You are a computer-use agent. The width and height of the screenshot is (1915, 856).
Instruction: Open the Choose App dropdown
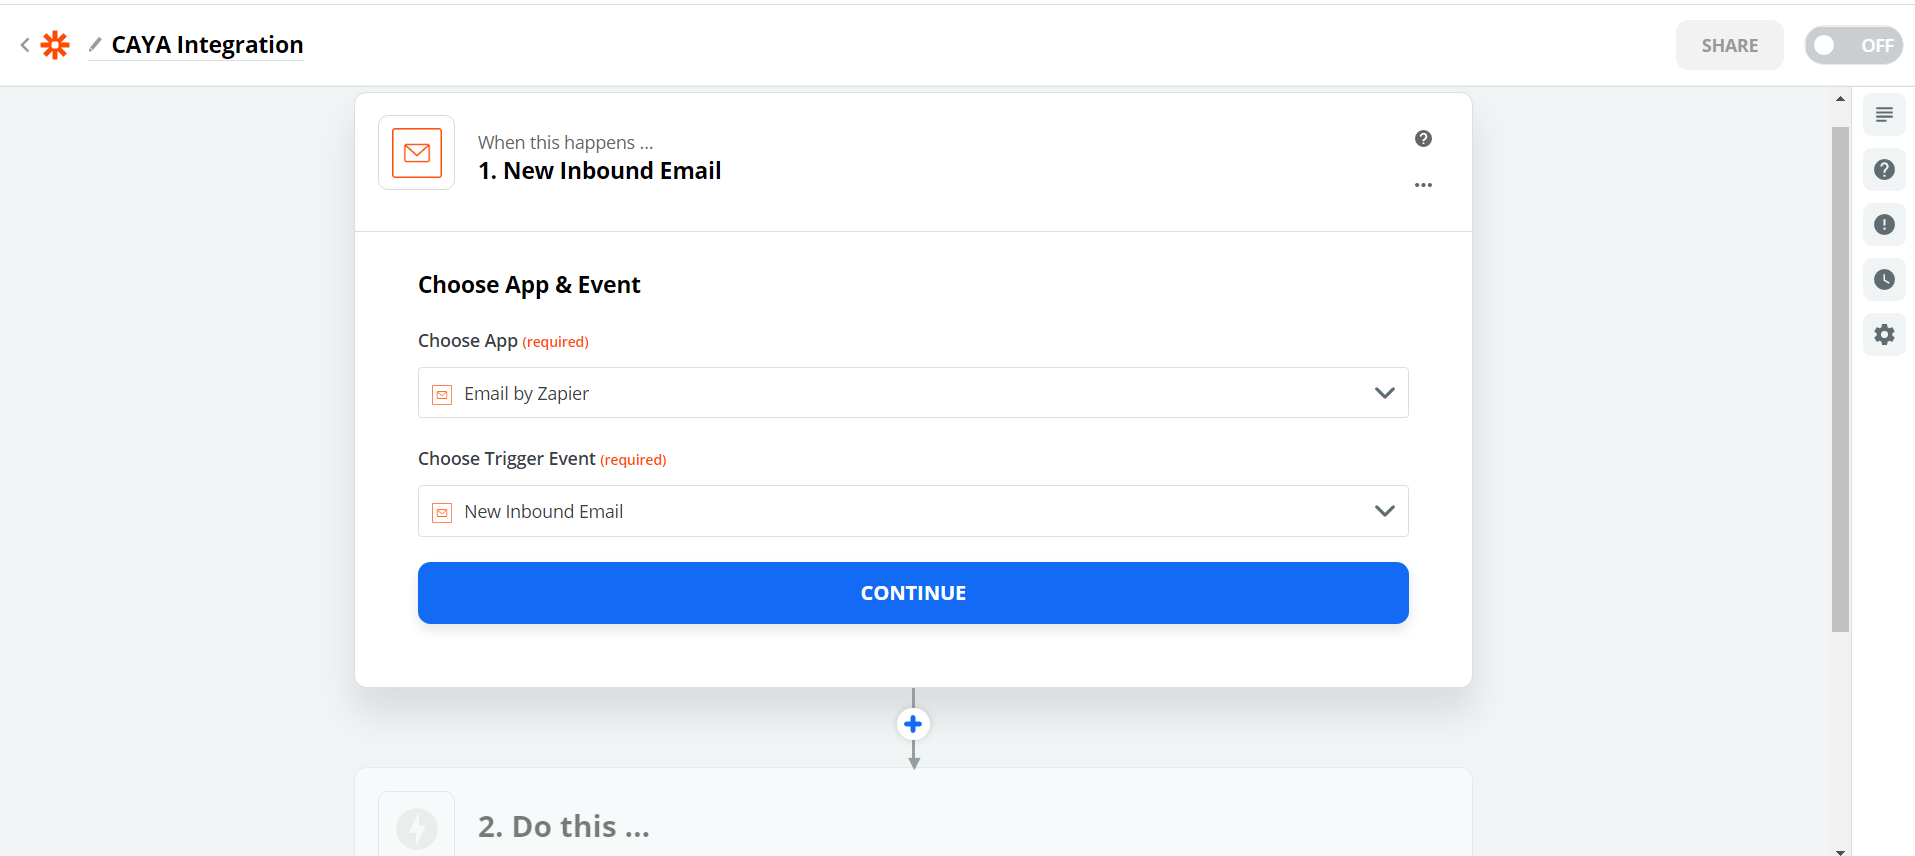913,393
